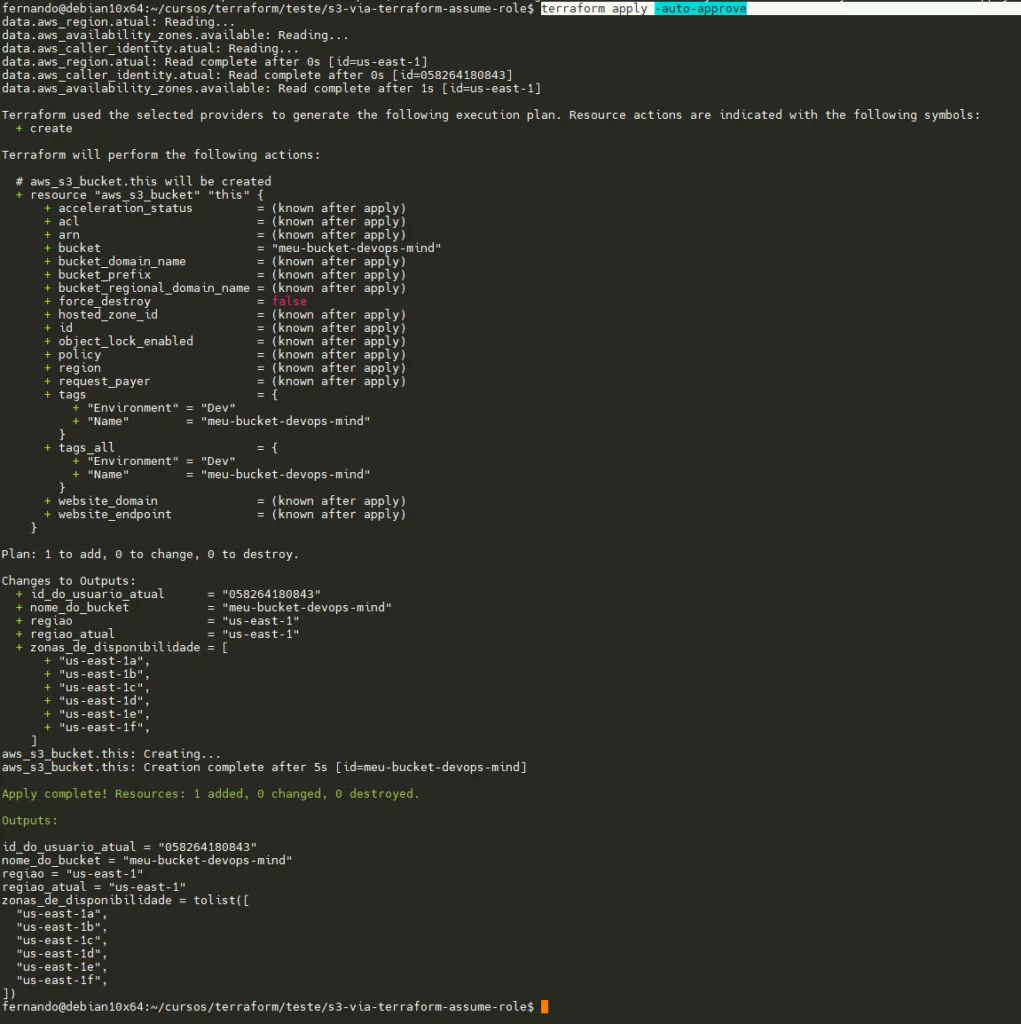
Task: Click the orange cursor block at the prompt
Action: click(x=544, y=1006)
